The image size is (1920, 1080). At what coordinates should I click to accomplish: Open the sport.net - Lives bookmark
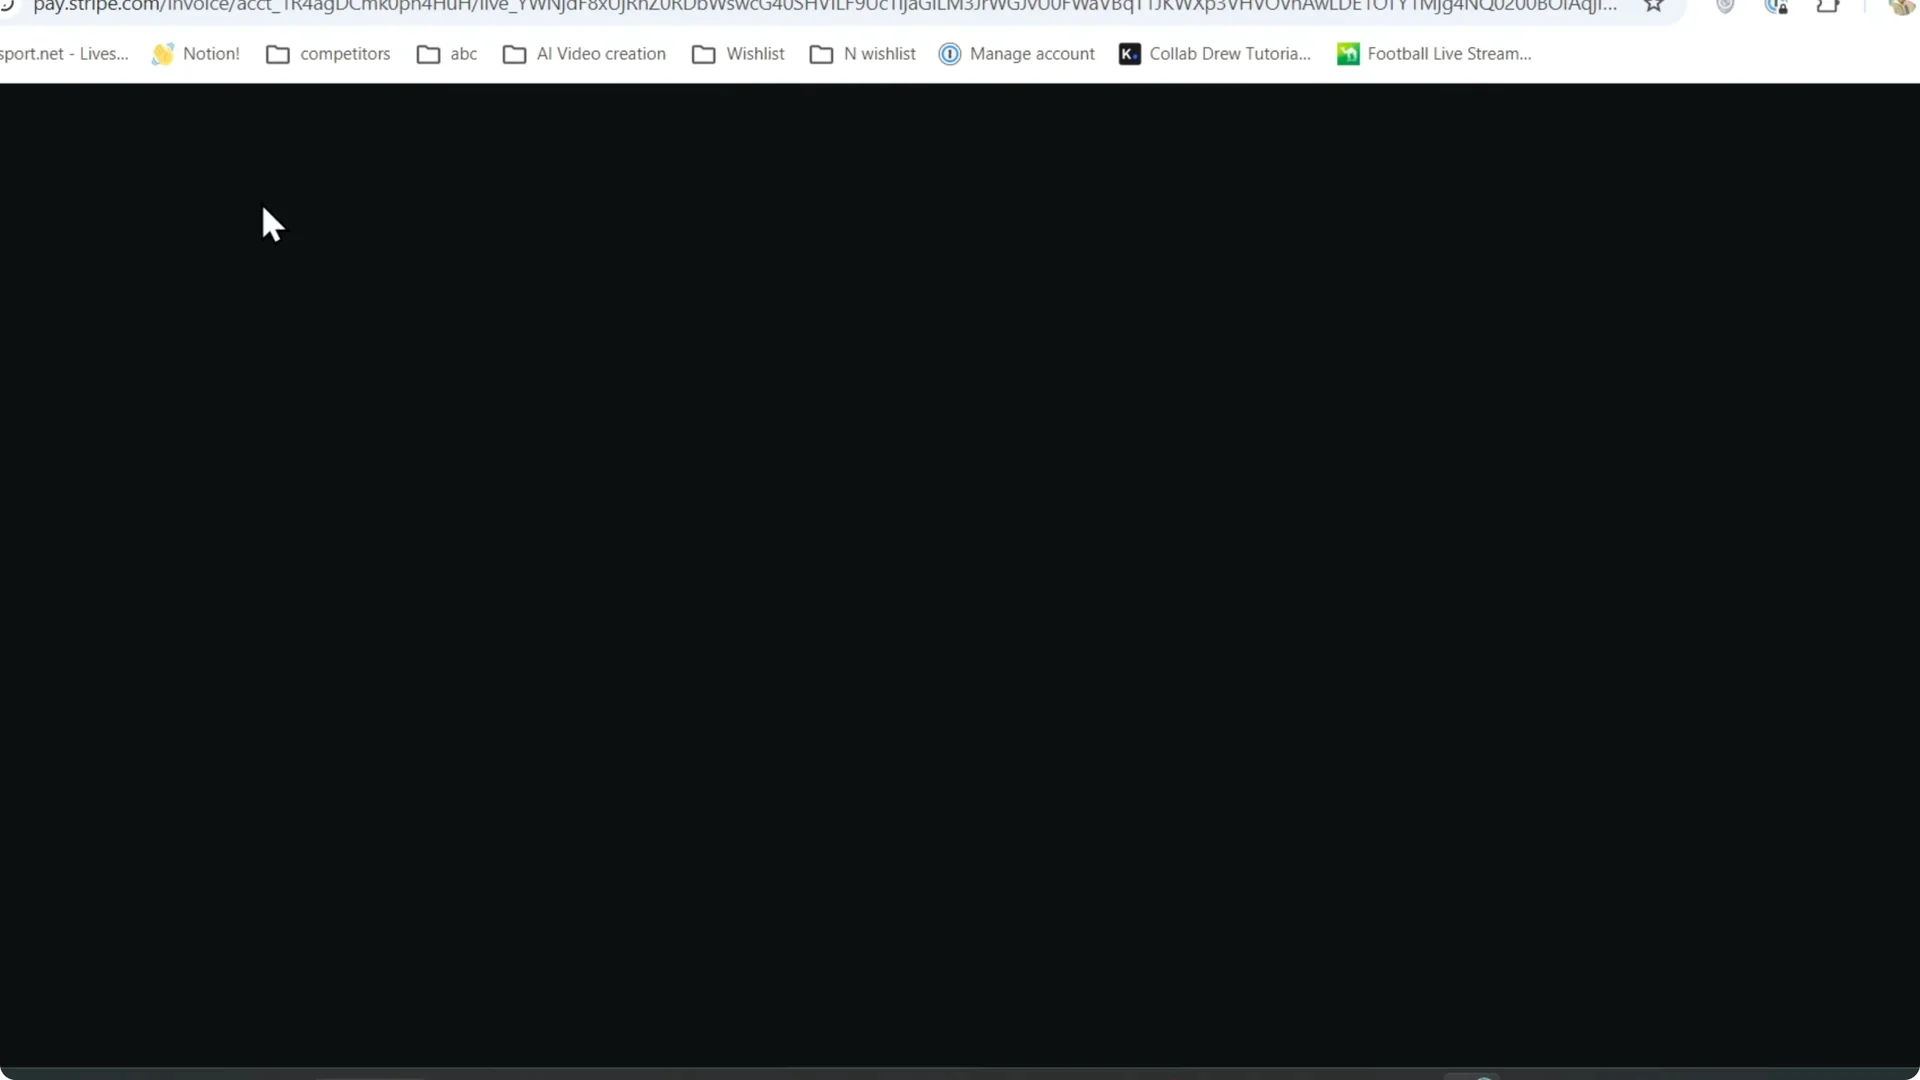point(64,53)
